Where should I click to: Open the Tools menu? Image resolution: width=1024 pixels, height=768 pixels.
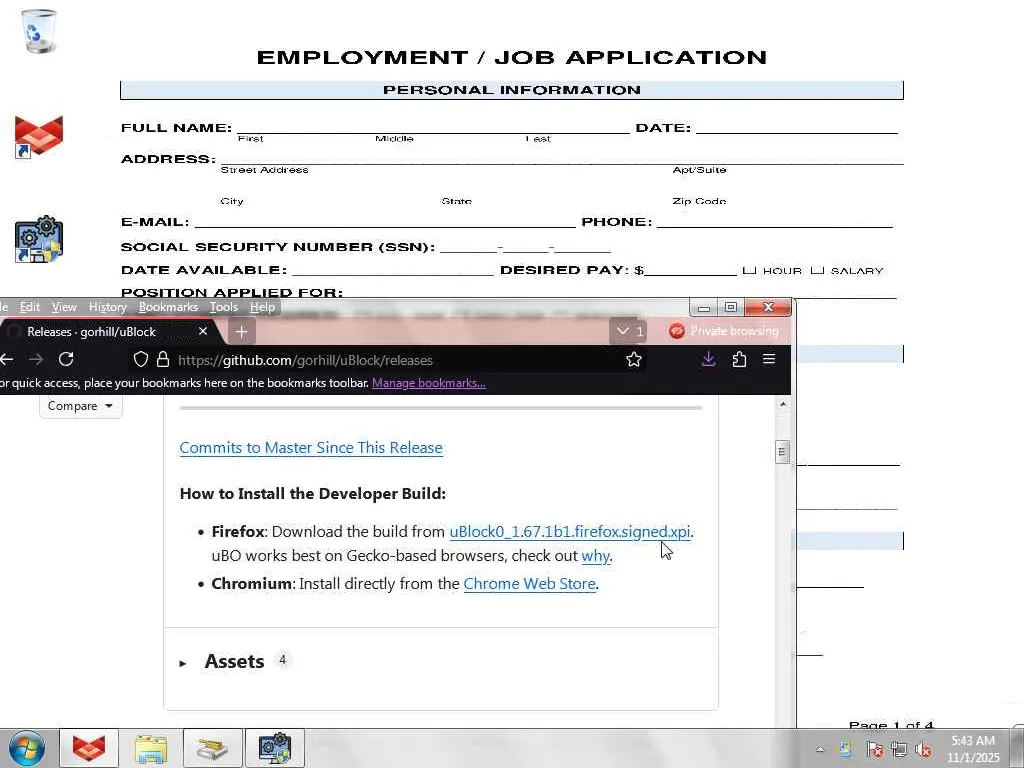point(223,307)
